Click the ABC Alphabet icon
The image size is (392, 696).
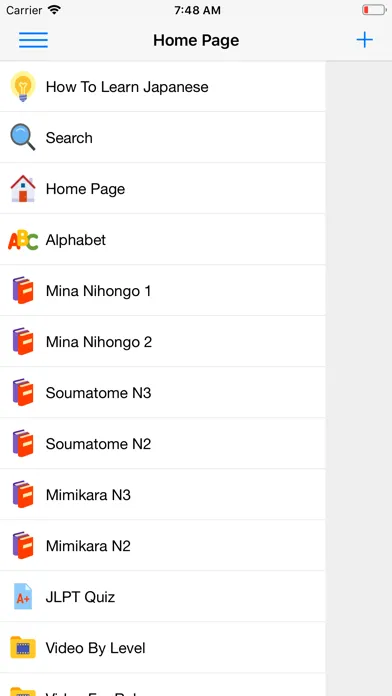point(23,240)
